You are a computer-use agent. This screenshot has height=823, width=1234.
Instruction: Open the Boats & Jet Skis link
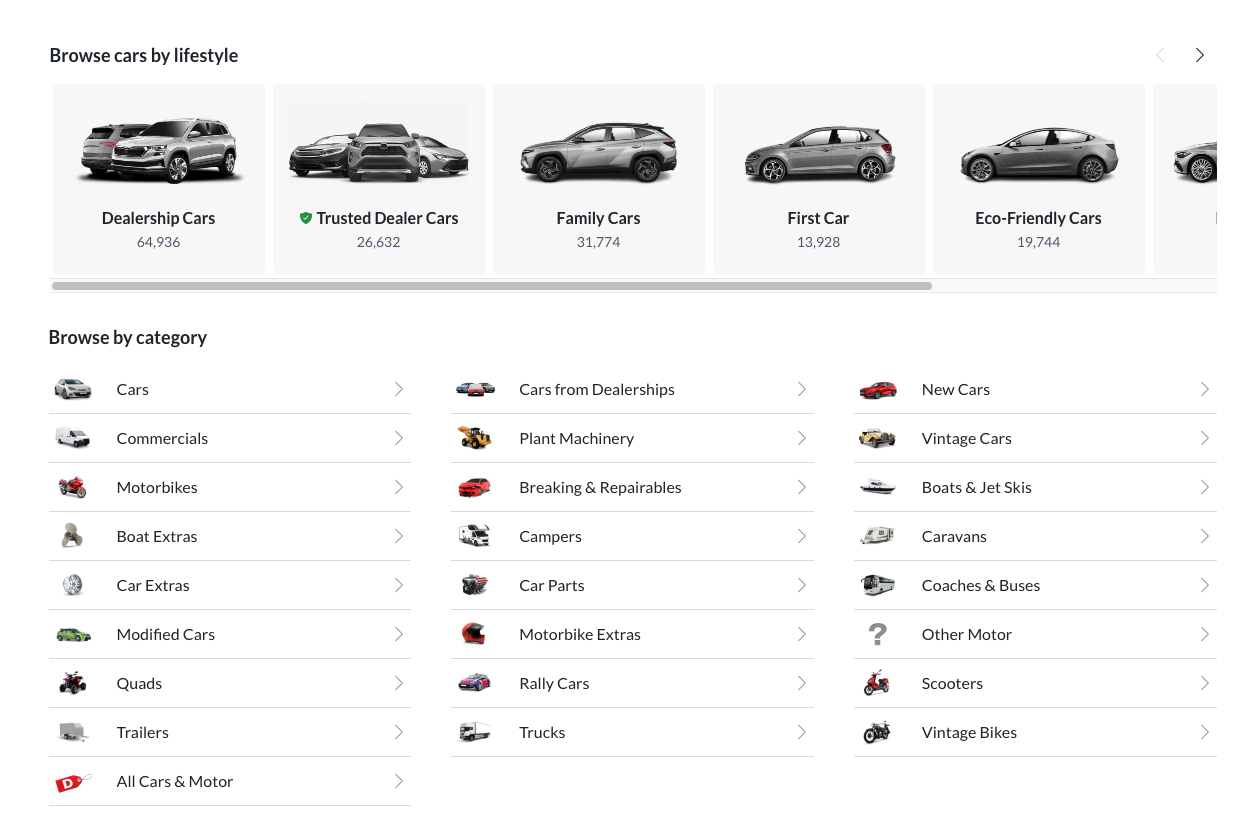click(x=976, y=487)
